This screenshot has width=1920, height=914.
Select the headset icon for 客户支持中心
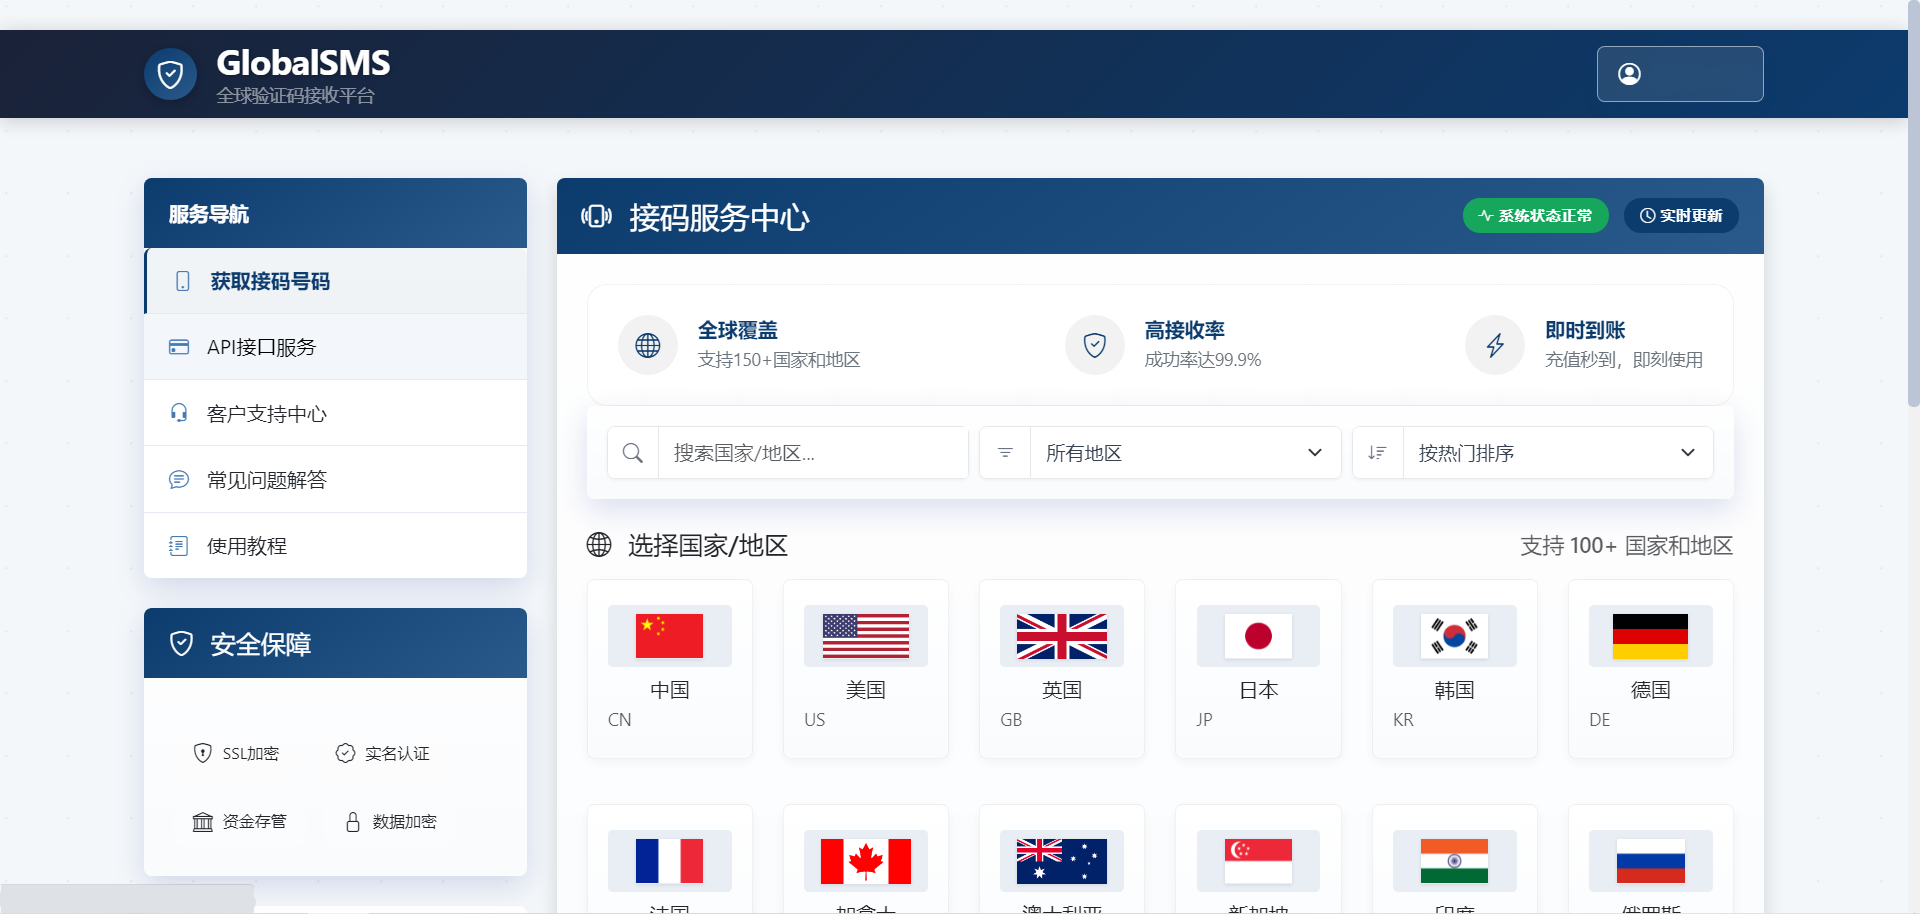(179, 412)
